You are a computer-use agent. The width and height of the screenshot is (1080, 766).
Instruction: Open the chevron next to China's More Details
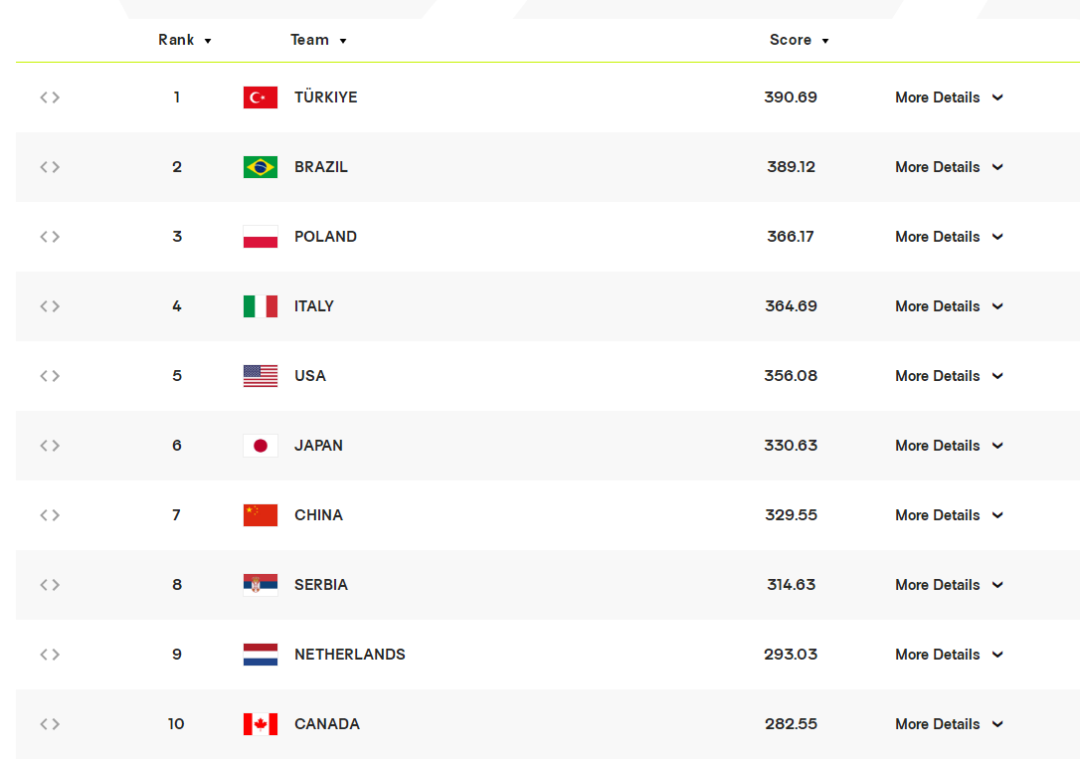(x=997, y=515)
